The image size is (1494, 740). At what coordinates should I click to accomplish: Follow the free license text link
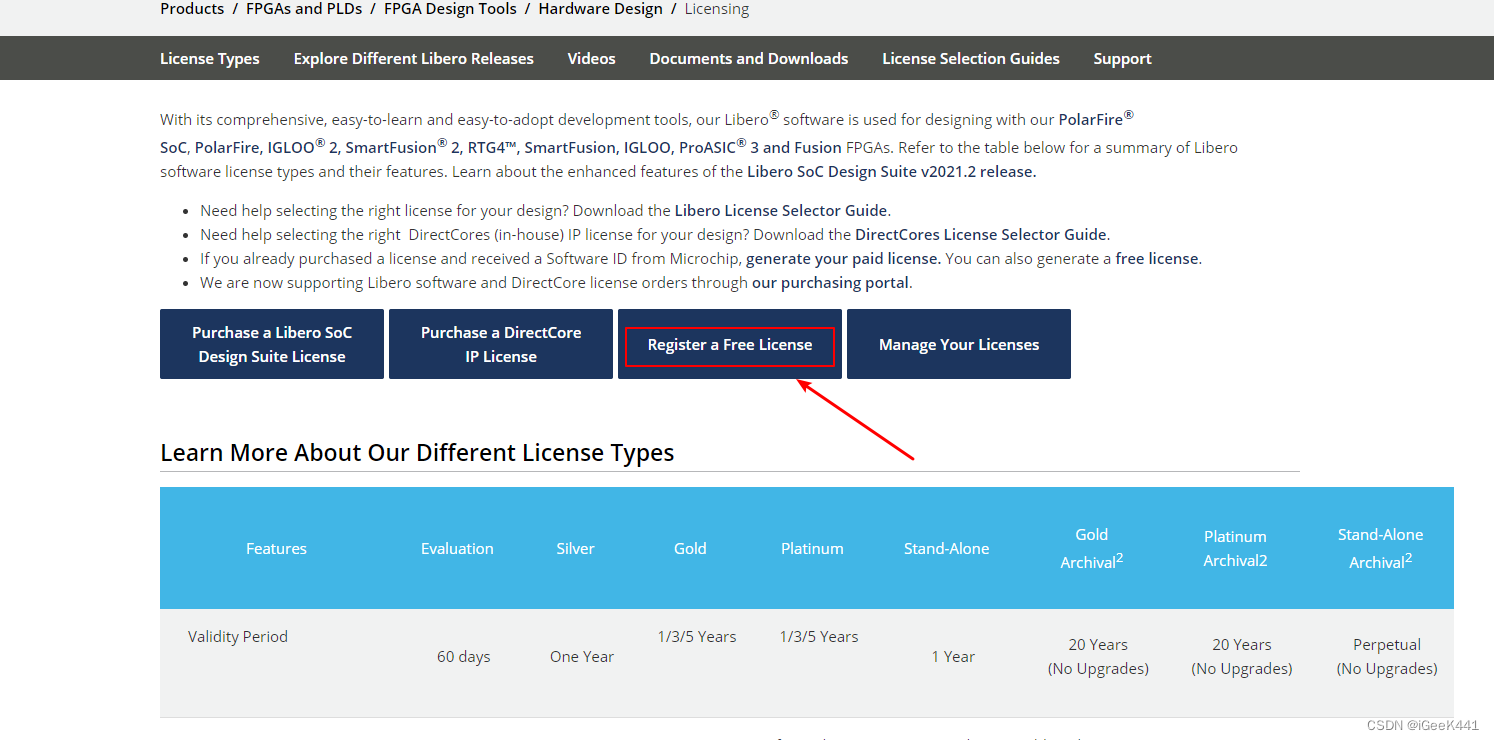[1157, 259]
